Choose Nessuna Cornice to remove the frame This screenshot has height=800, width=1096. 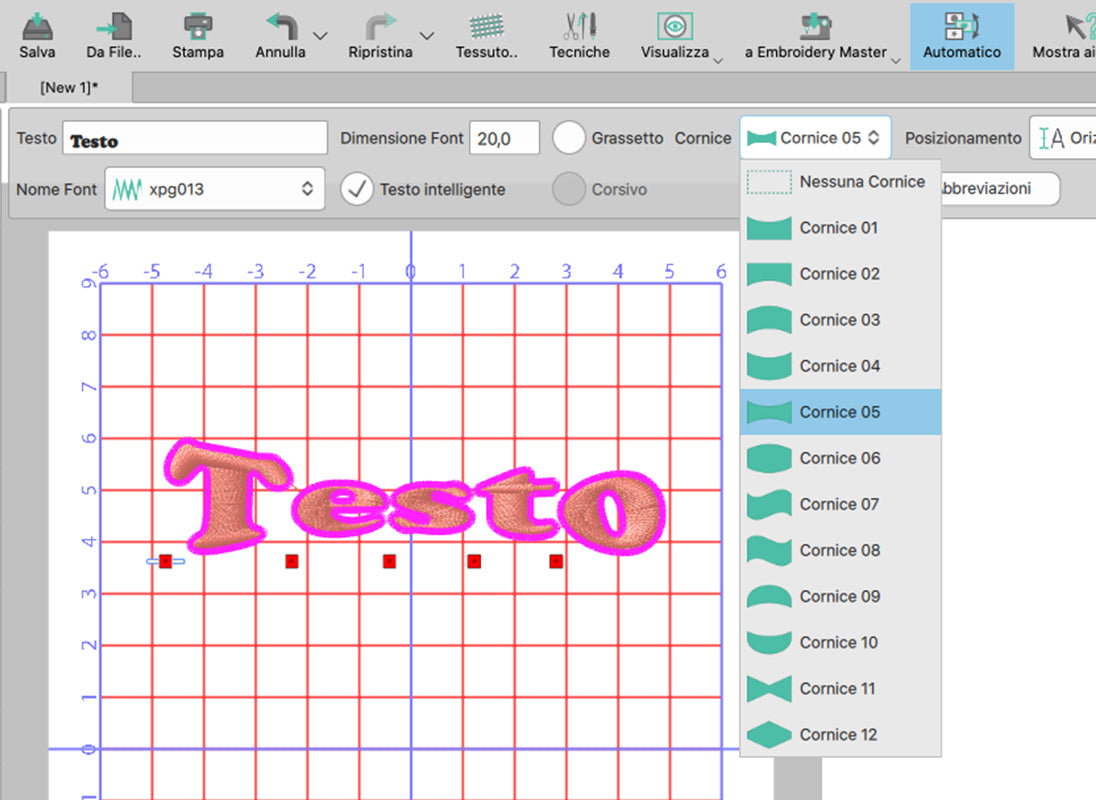[862, 181]
